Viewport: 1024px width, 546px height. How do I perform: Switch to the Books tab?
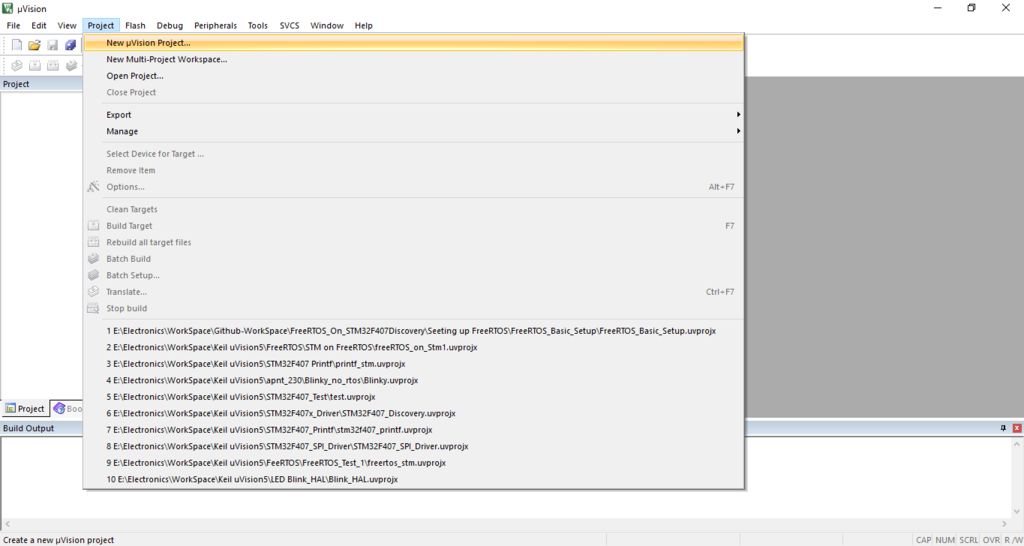point(67,409)
